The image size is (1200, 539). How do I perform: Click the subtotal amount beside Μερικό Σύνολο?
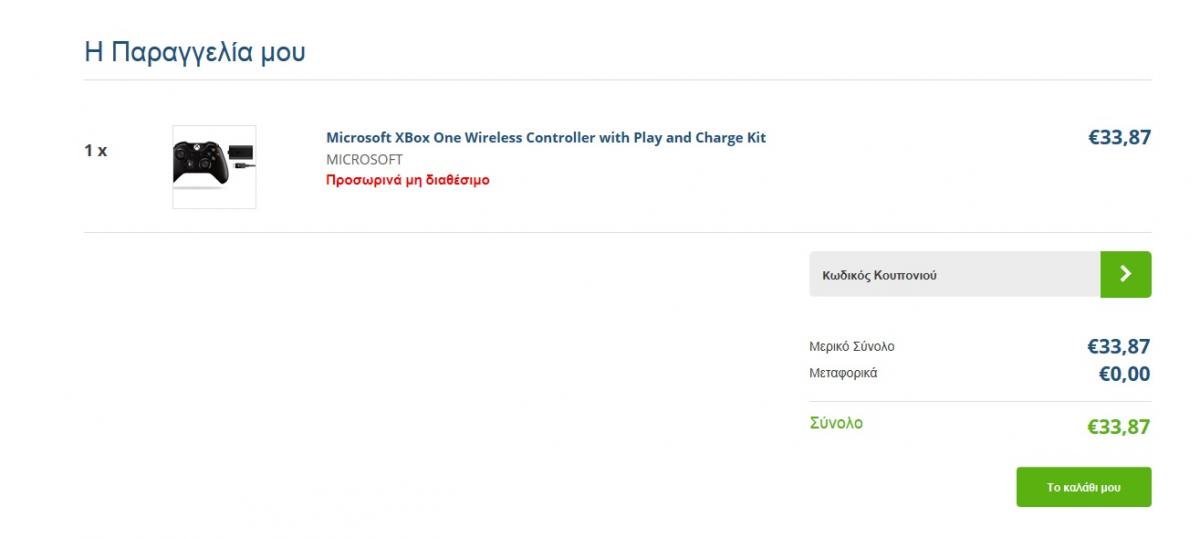(x=1119, y=347)
